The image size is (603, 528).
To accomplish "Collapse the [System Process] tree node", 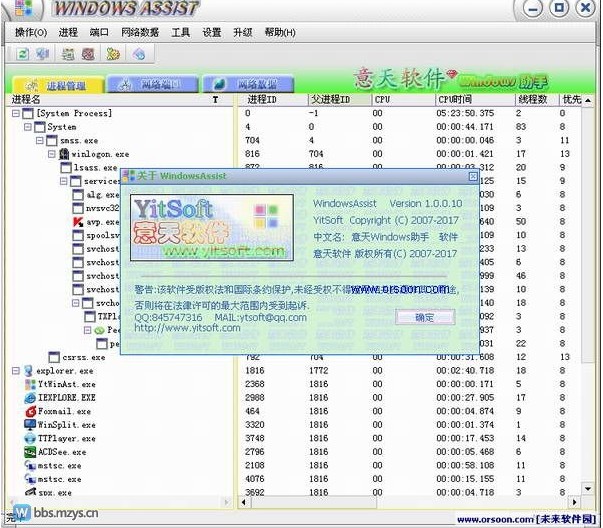I will [x=16, y=114].
